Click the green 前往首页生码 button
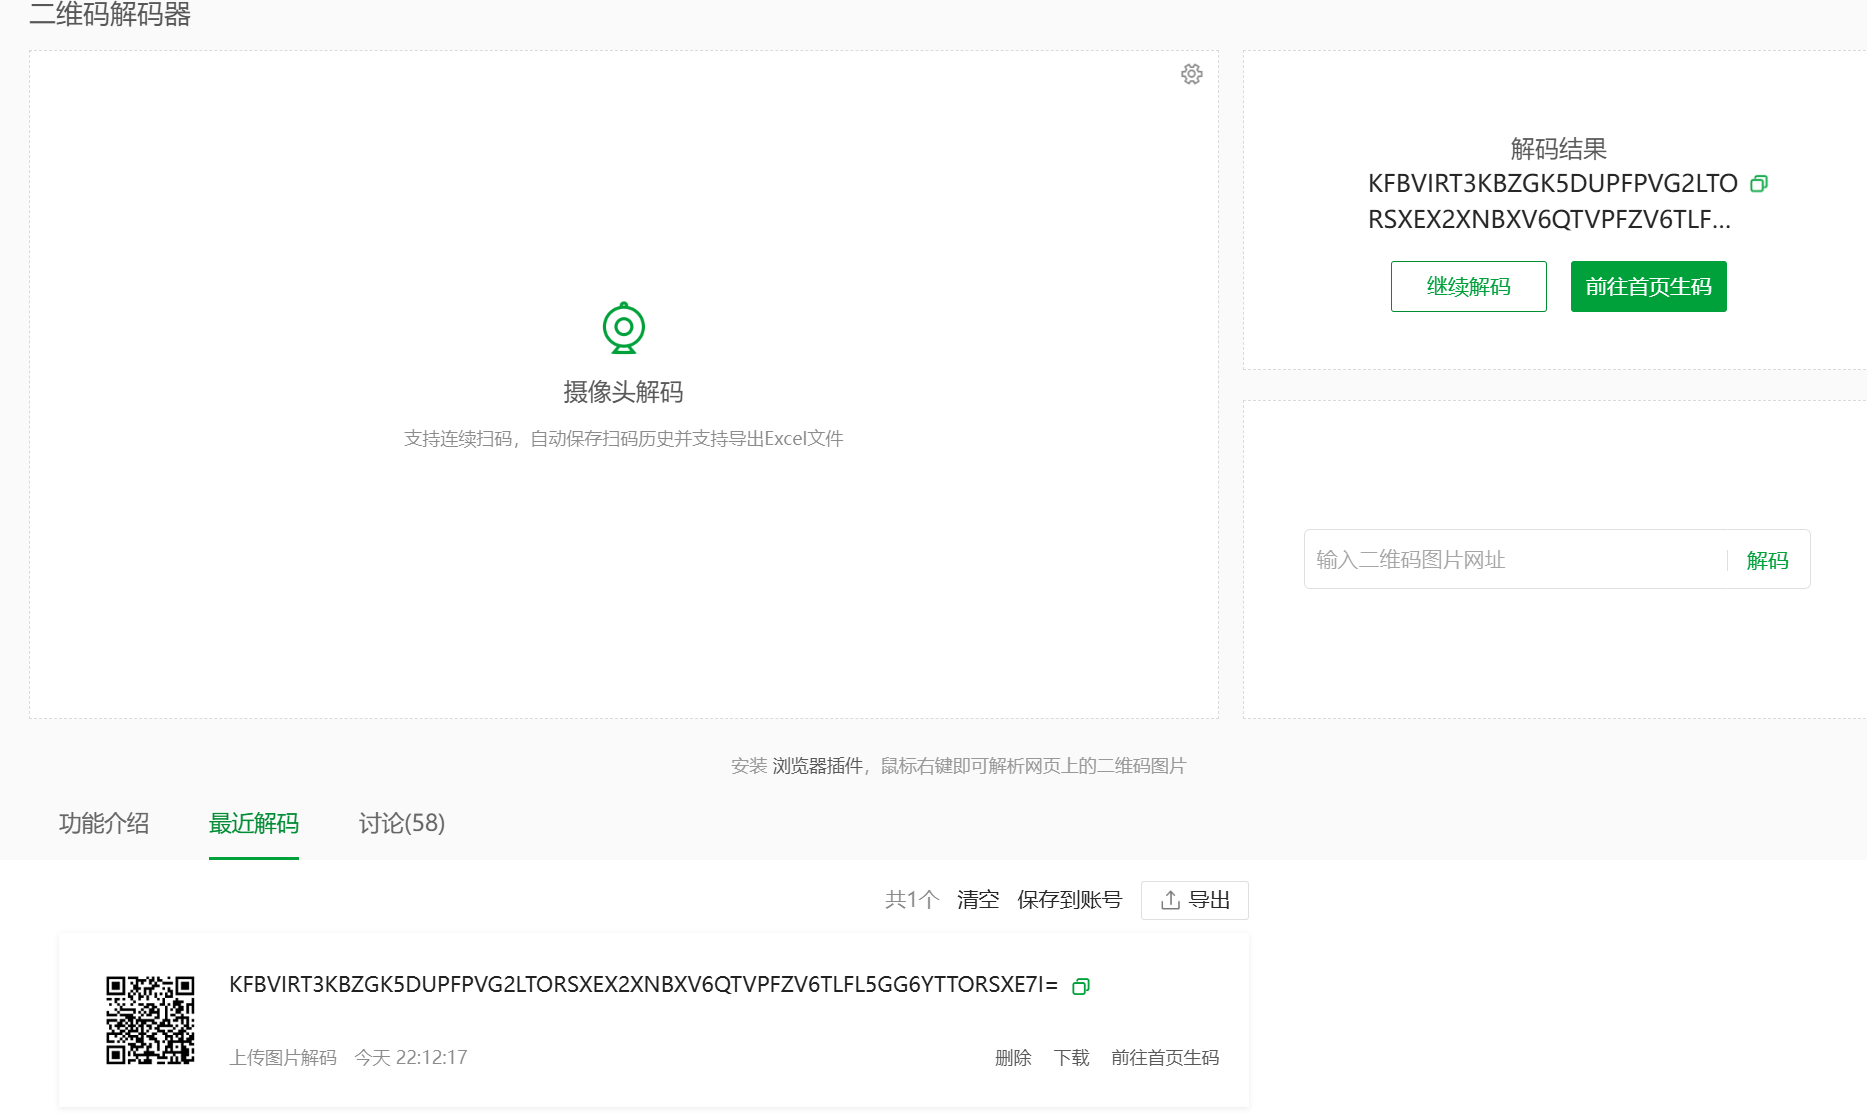 tap(1648, 286)
